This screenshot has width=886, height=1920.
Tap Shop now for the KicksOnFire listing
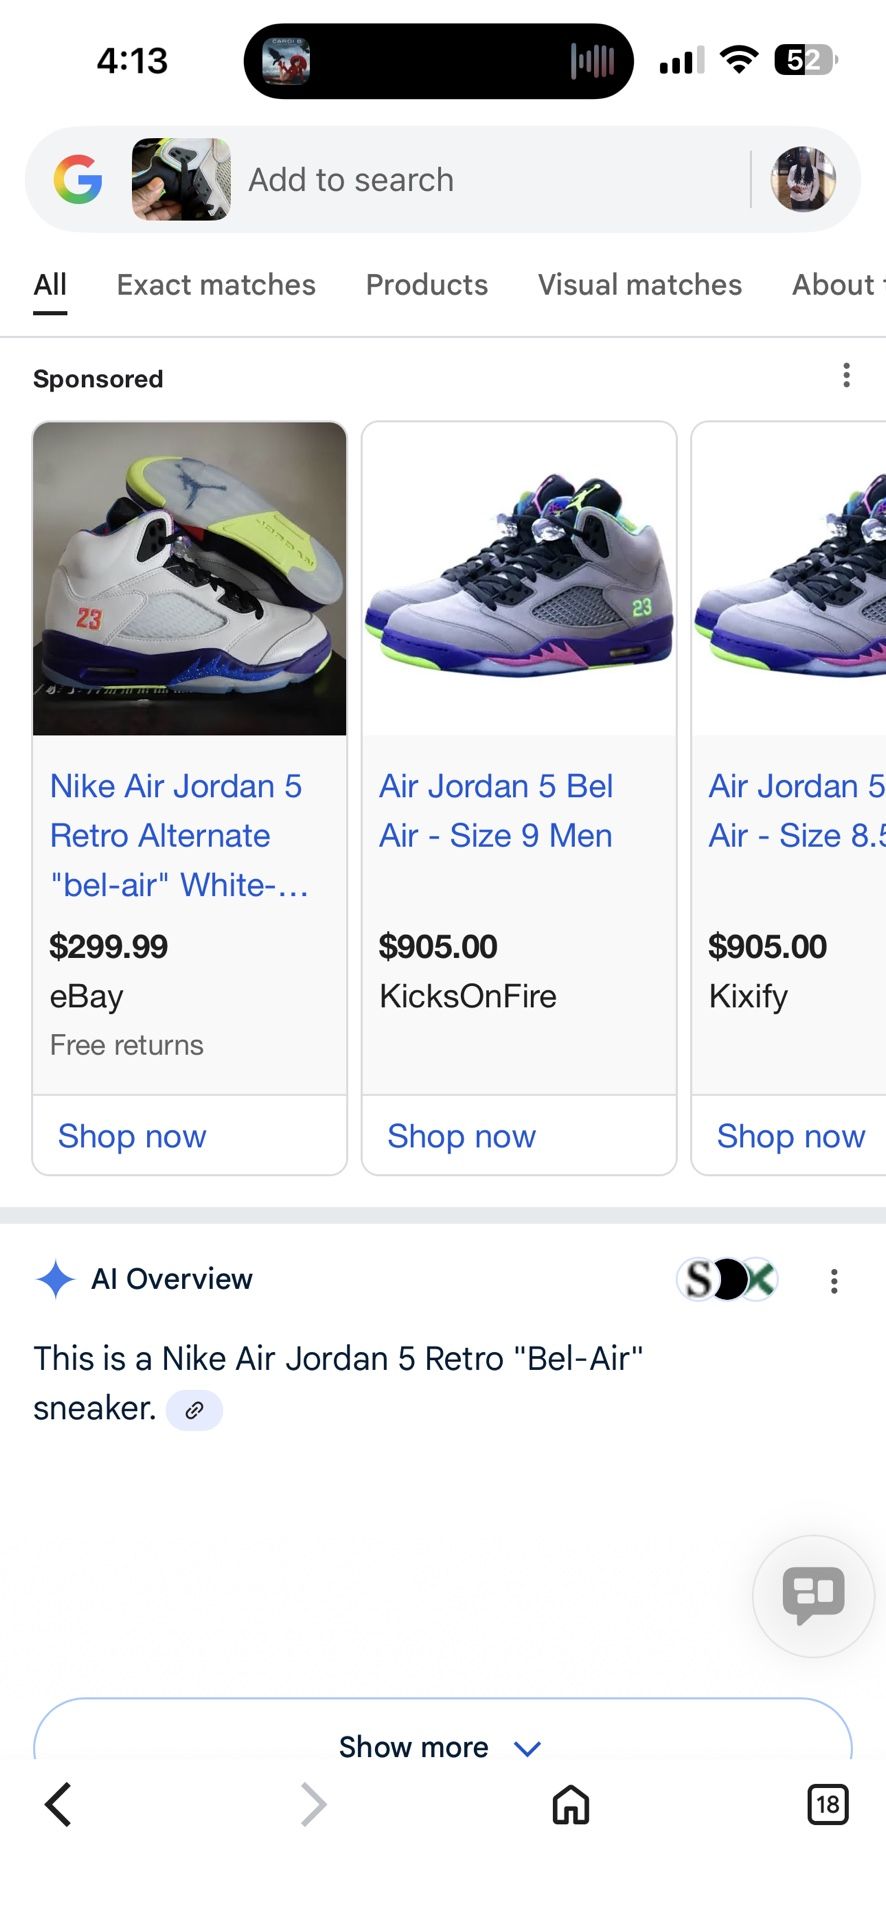pos(462,1136)
